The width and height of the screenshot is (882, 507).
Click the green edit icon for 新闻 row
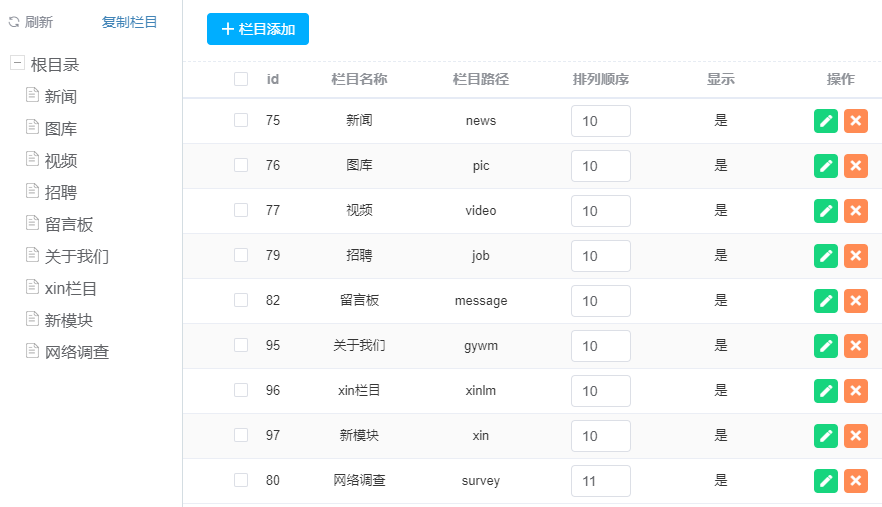pyautogui.click(x=826, y=121)
